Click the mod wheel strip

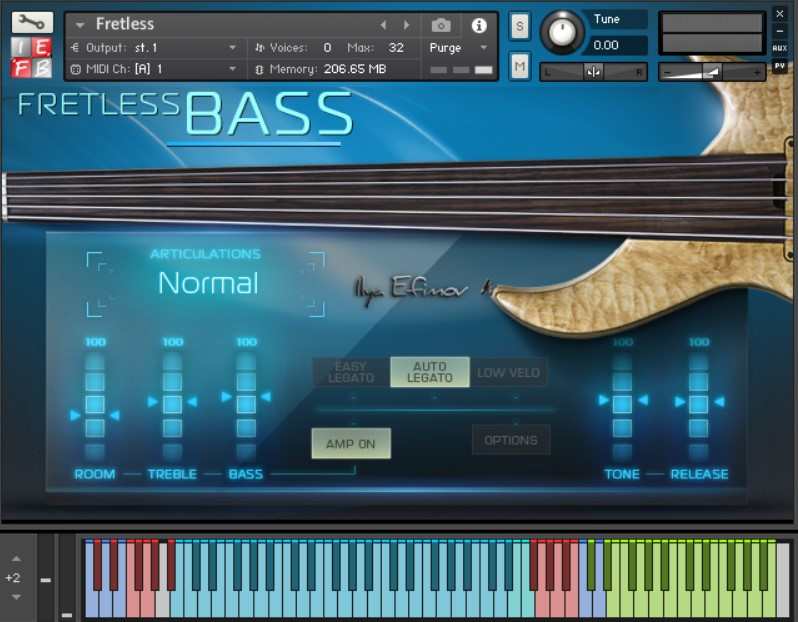coord(67,577)
